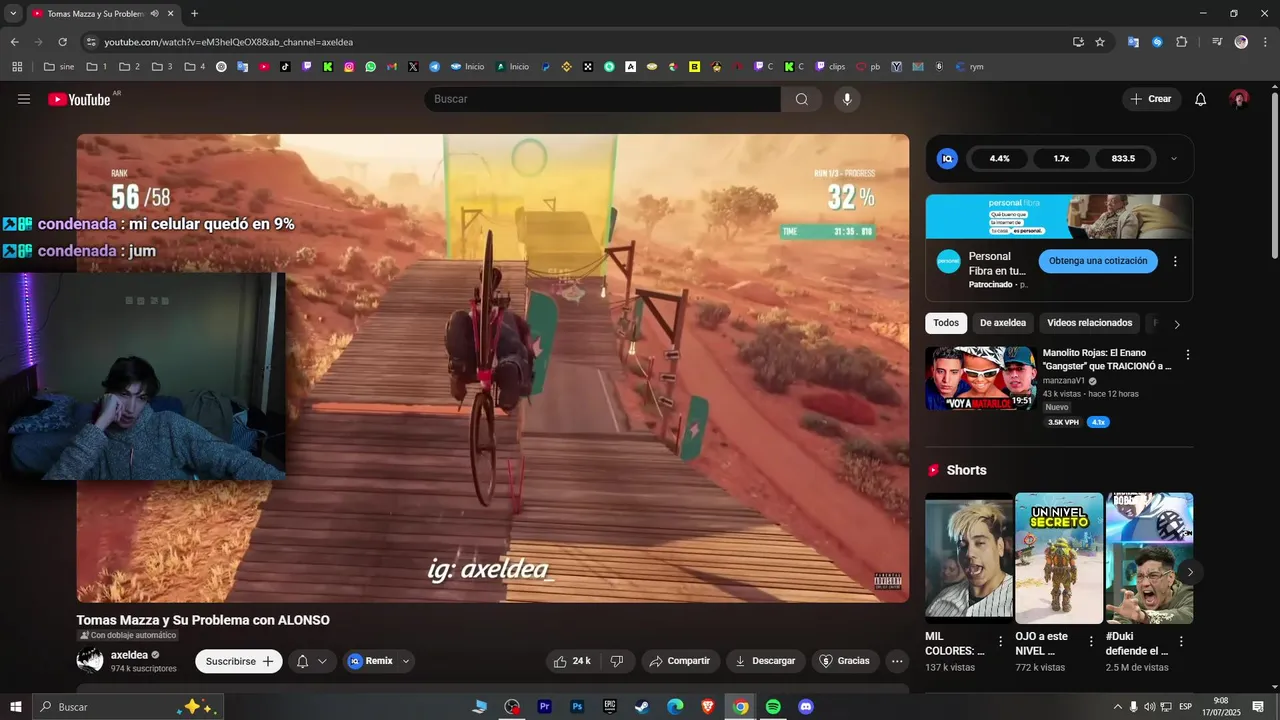
Task: Start voice search with the microphone
Action: [x=847, y=99]
